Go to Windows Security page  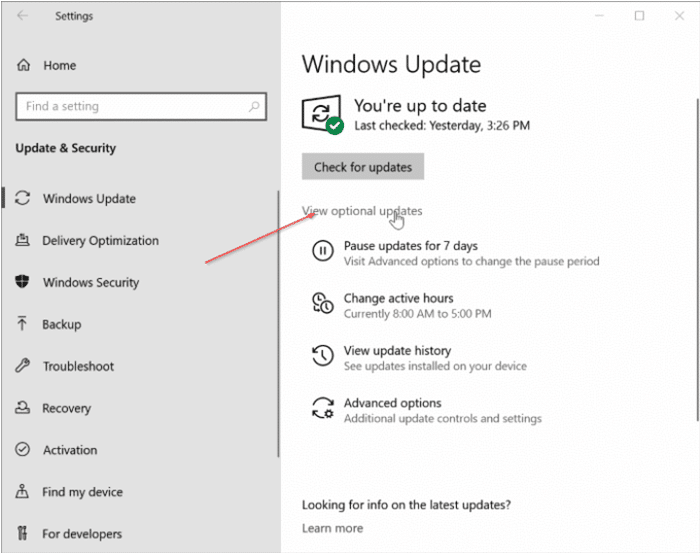click(x=91, y=283)
